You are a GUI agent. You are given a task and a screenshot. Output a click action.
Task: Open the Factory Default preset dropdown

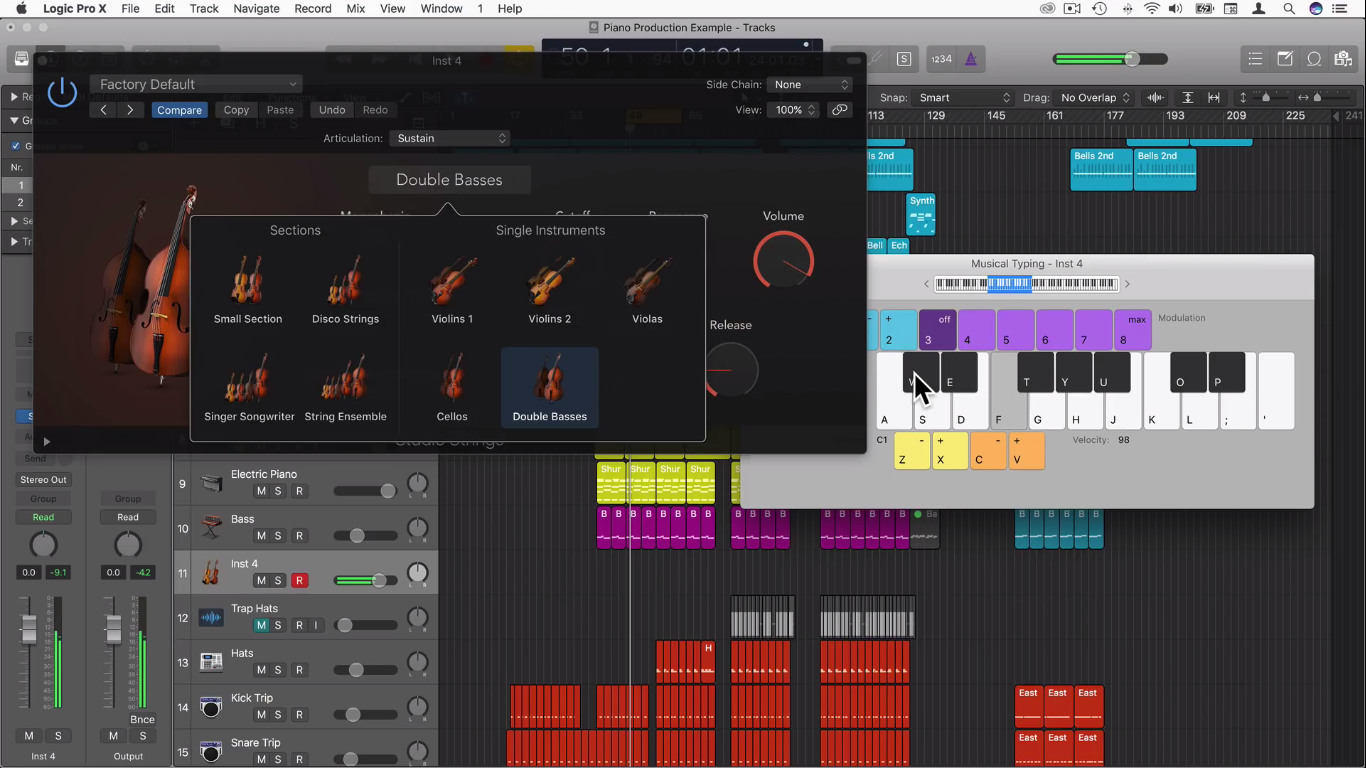pos(196,85)
